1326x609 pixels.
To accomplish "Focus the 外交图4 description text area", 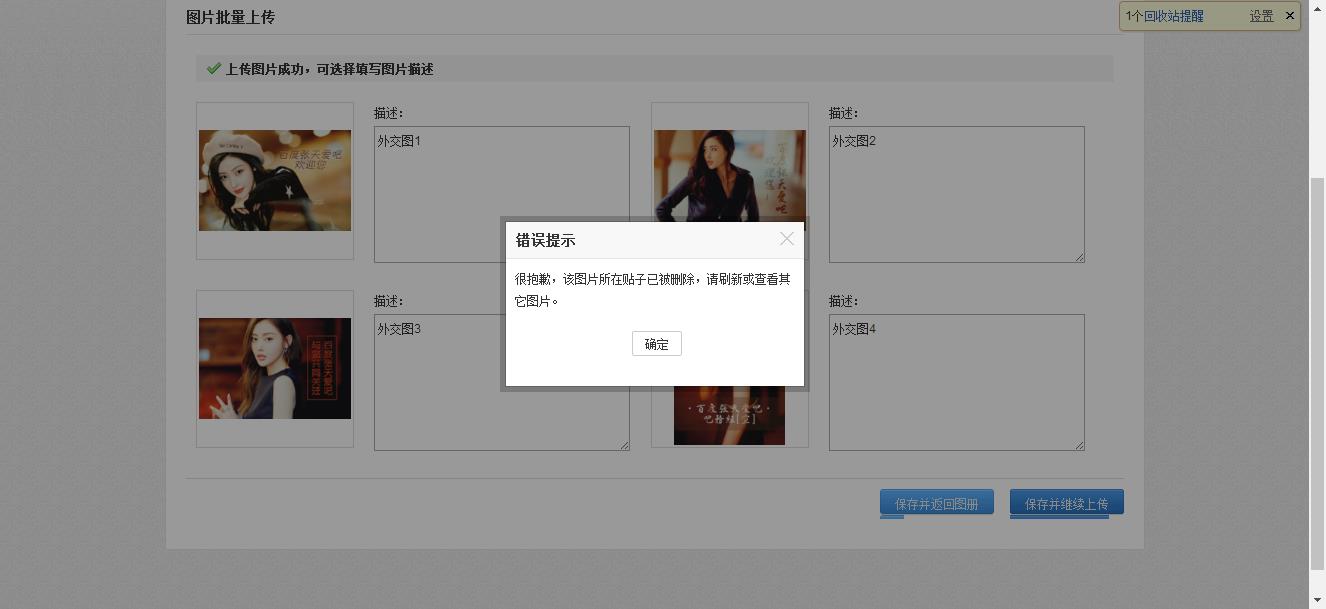I will pos(956,382).
